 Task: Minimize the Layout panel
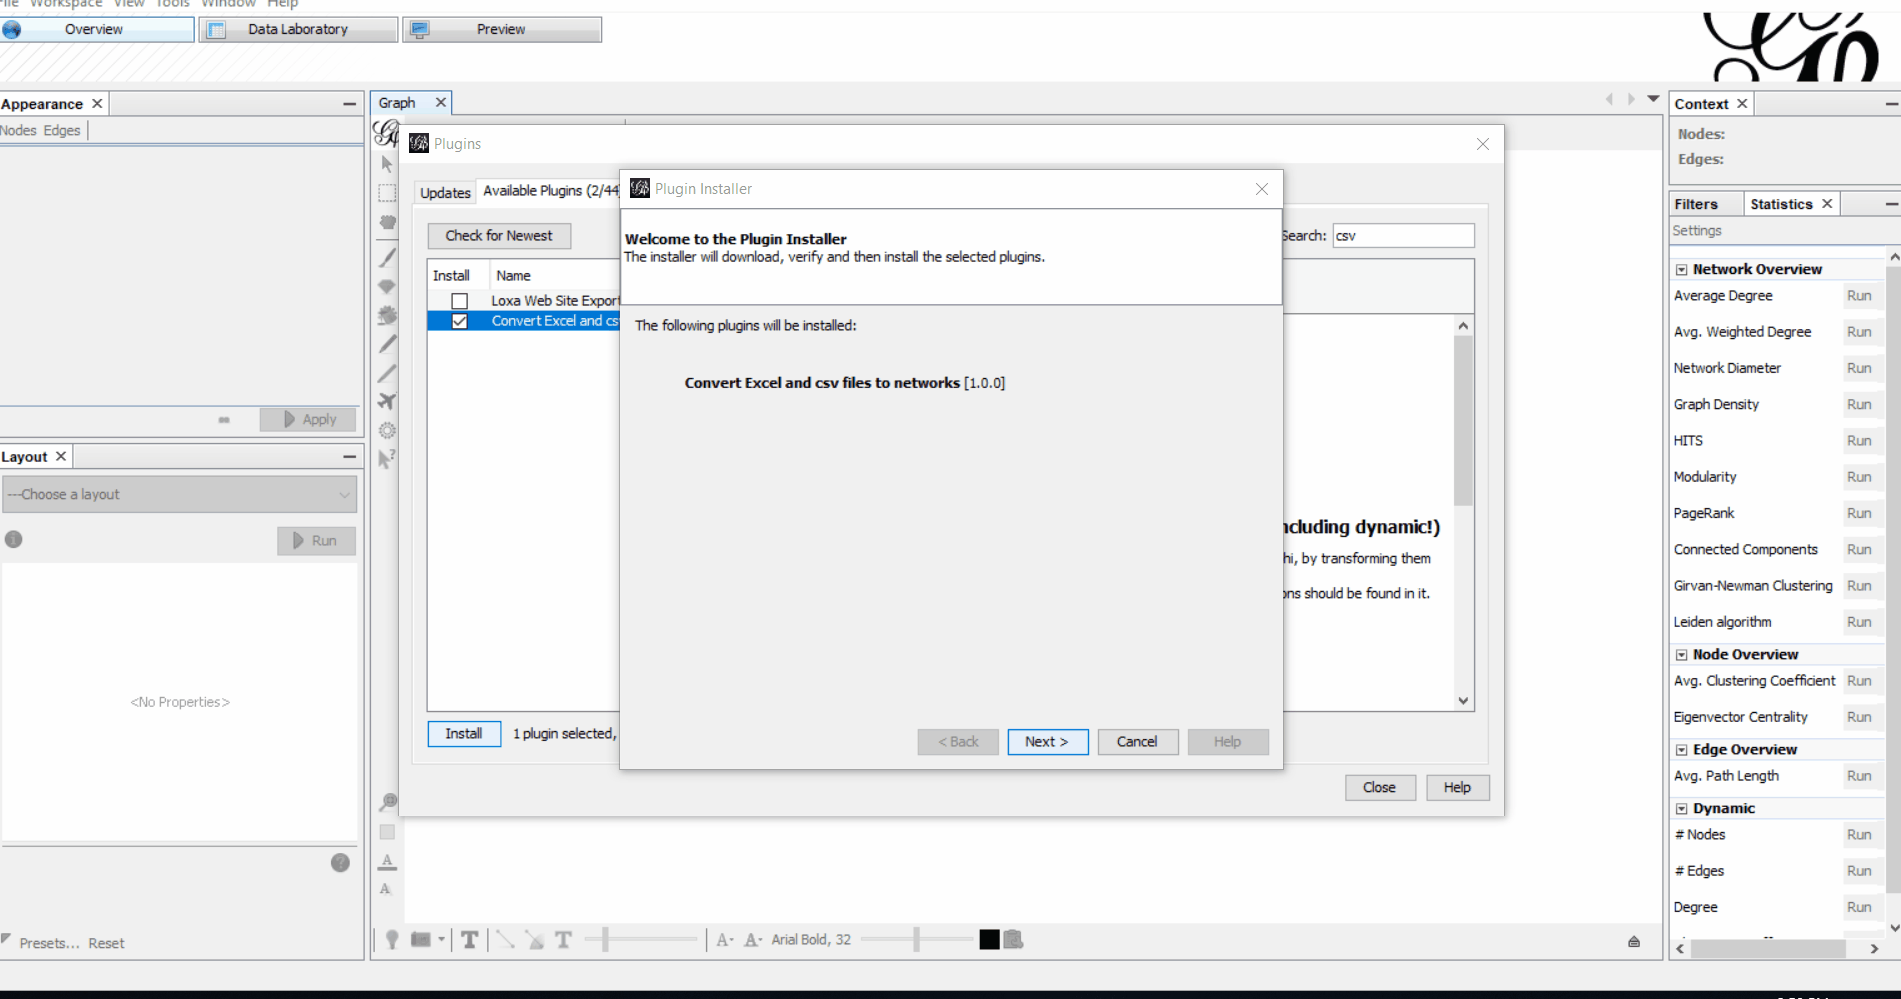click(x=349, y=457)
